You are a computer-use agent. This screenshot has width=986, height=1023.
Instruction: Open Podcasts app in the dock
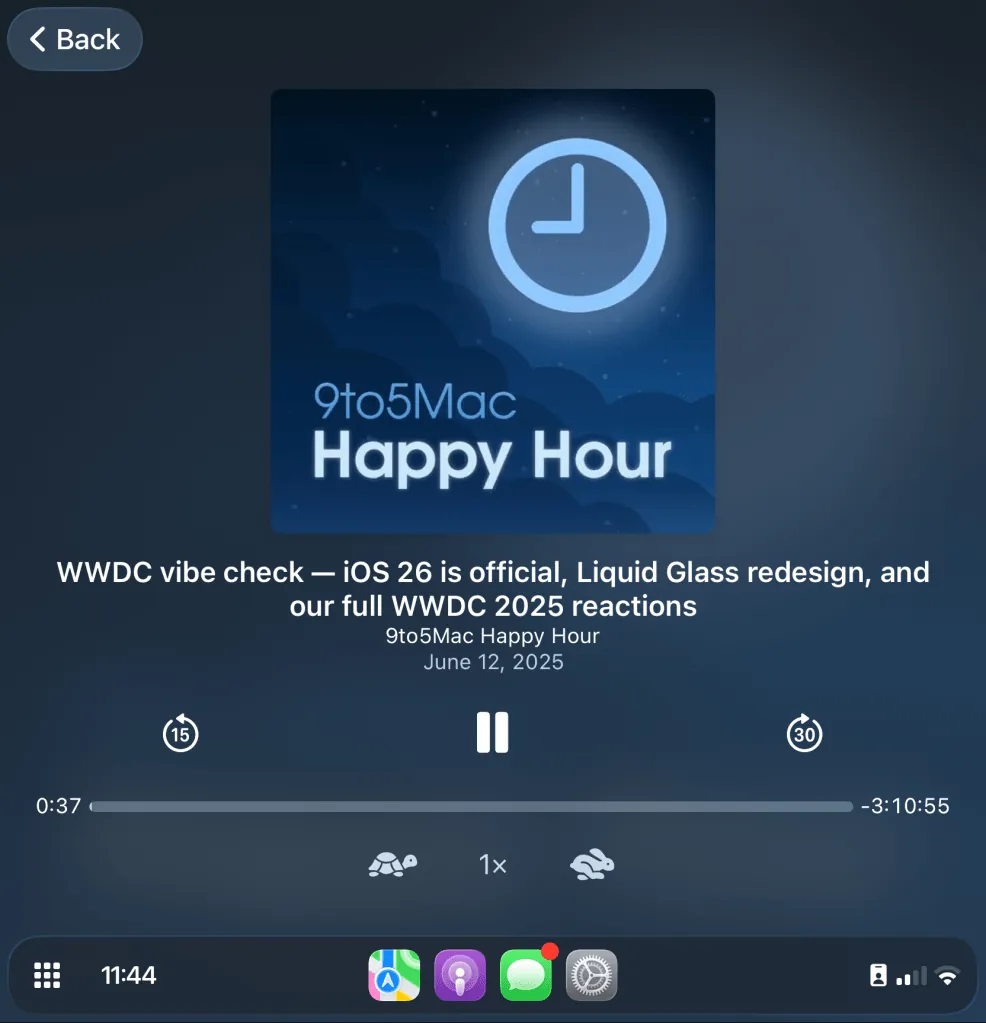460,975
